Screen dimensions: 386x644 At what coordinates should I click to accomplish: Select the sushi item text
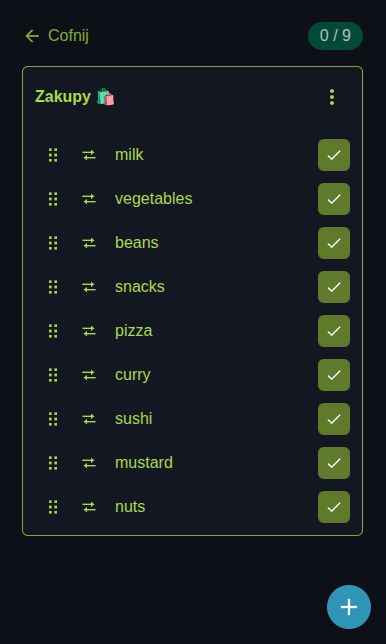(133, 419)
